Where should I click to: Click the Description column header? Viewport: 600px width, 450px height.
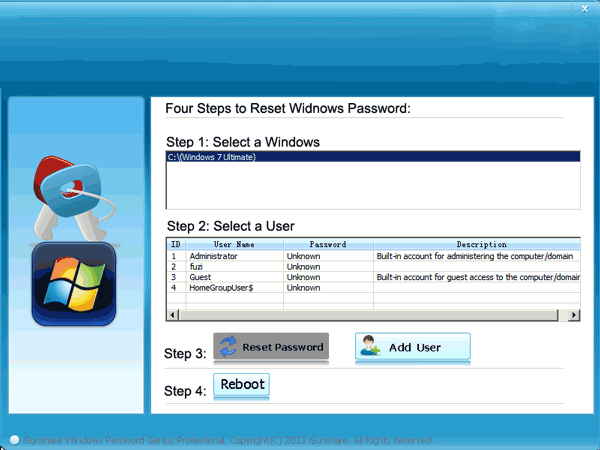(x=477, y=244)
